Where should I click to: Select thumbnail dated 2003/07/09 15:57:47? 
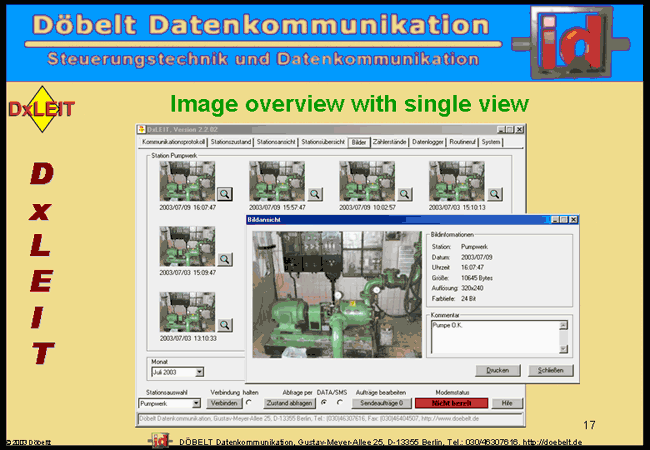click(x=277, y=181)
